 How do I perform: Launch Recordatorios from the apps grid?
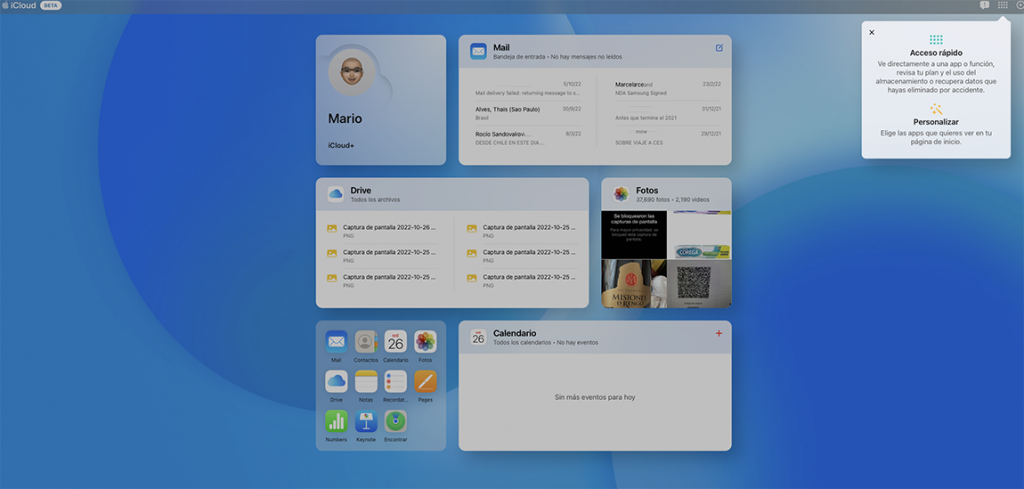[396, 381]
